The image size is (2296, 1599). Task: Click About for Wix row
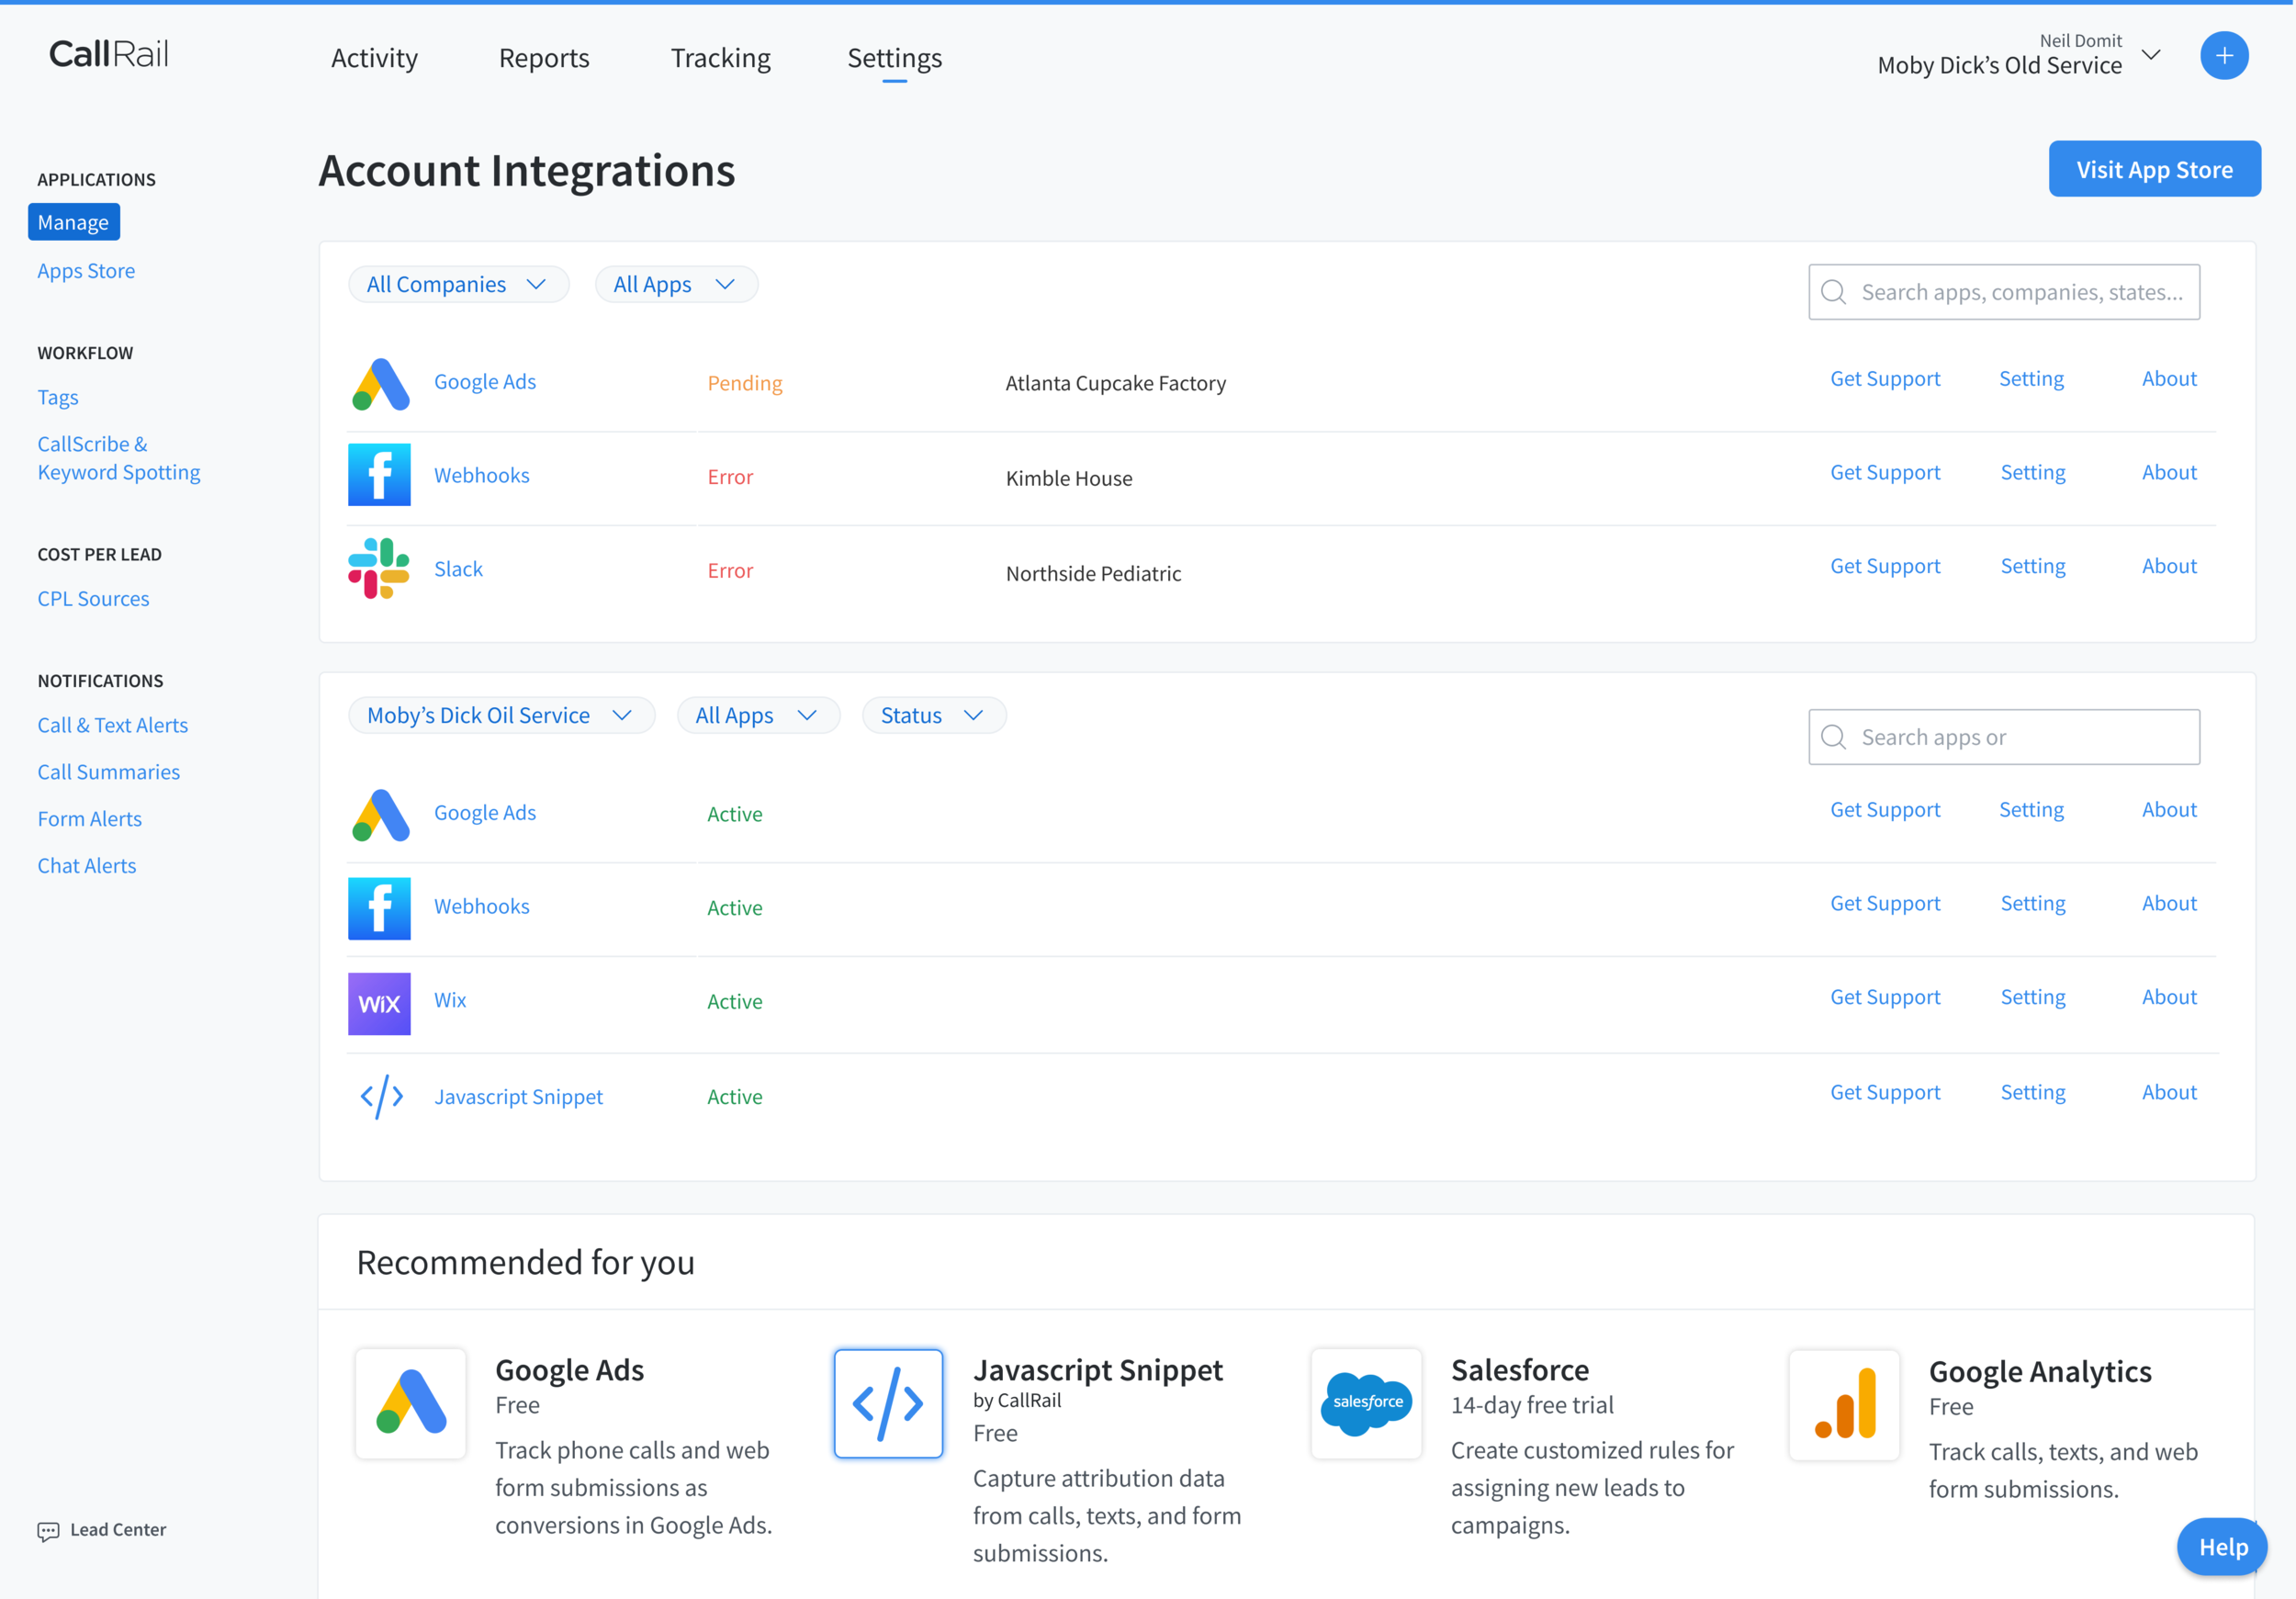(2169, 997)
